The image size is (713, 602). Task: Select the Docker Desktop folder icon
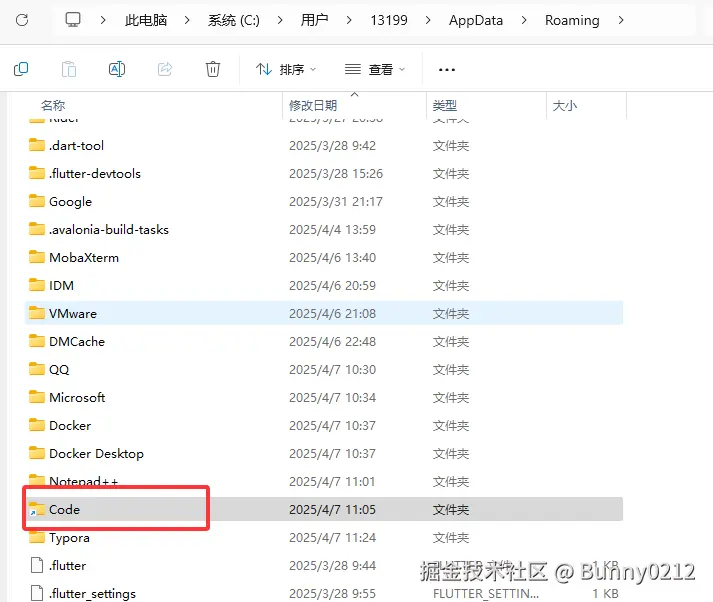click(37, 453)
